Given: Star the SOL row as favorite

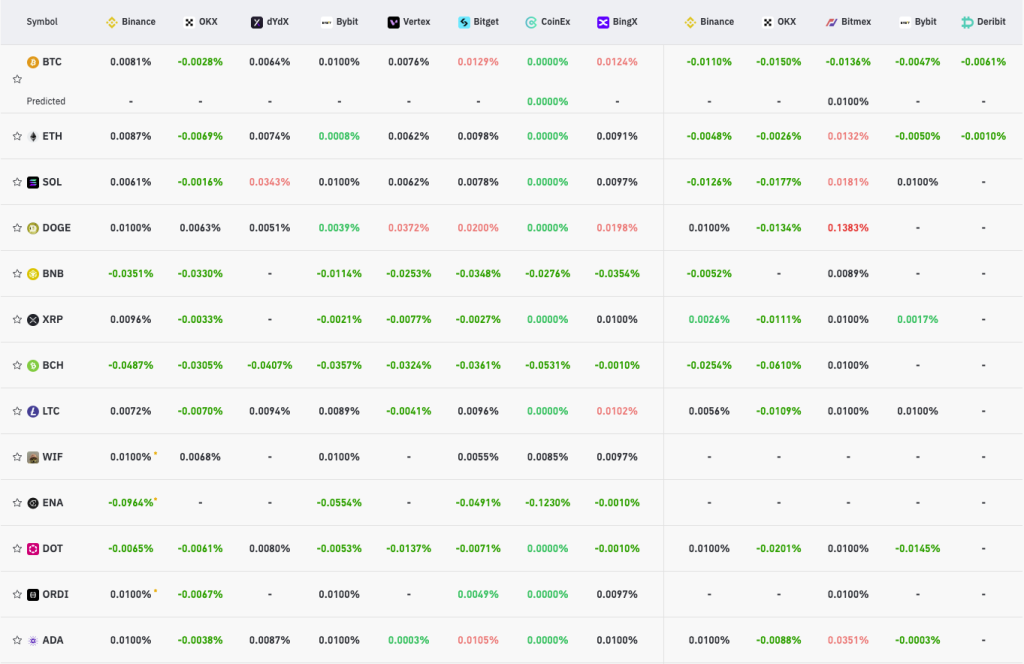Looking at the screenshot, I should coord(17,182).
